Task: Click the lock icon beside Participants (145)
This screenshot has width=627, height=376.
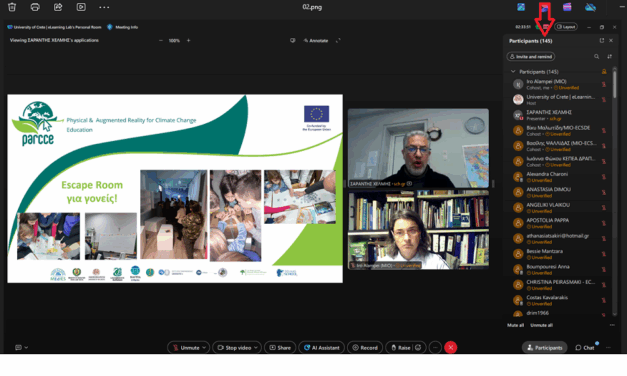Action: [x=604, y=72]
